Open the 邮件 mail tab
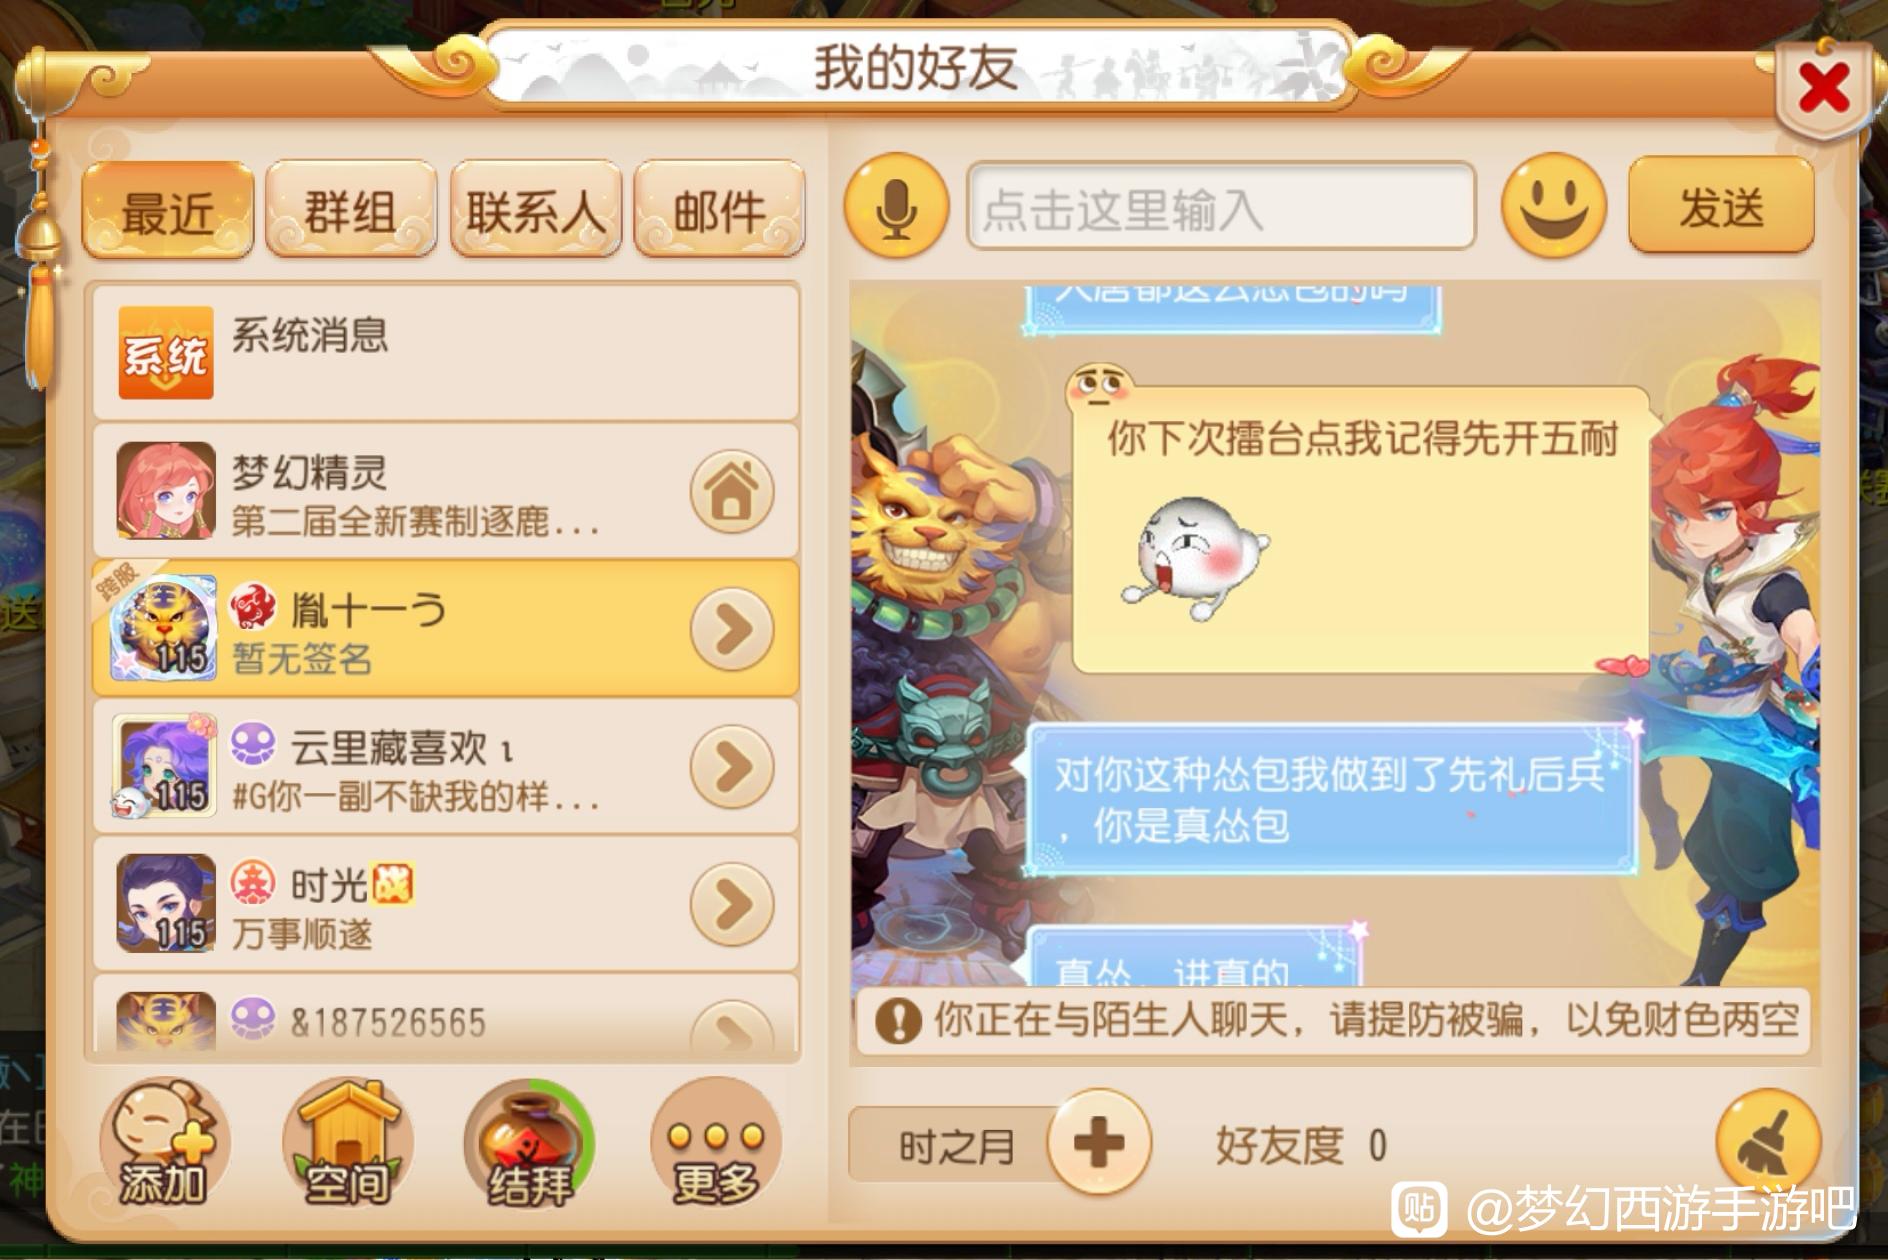 (x=720, y=210)
